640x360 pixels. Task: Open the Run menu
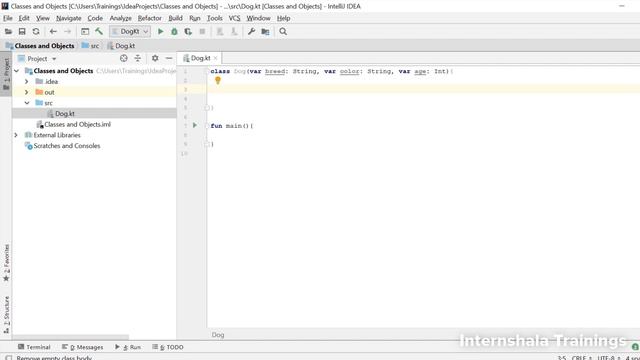pos(195,18)
